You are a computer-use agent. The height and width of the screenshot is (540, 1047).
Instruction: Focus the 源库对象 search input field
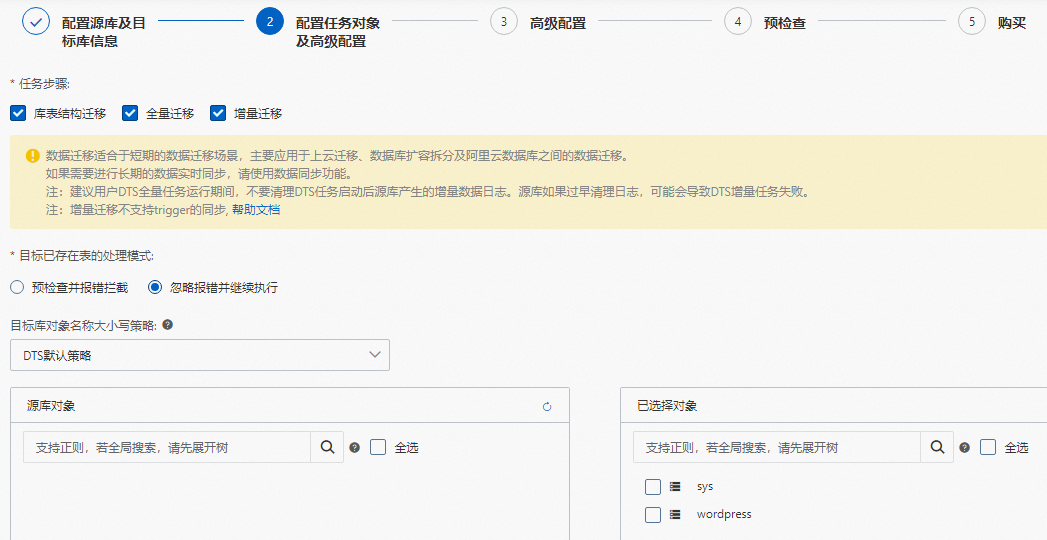tap(167, 447)
